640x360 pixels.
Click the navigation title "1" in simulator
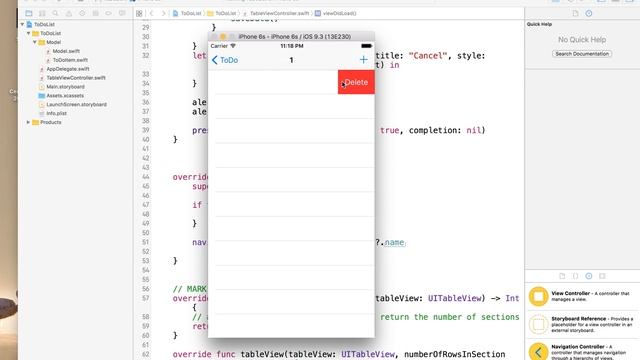point(291,60)
